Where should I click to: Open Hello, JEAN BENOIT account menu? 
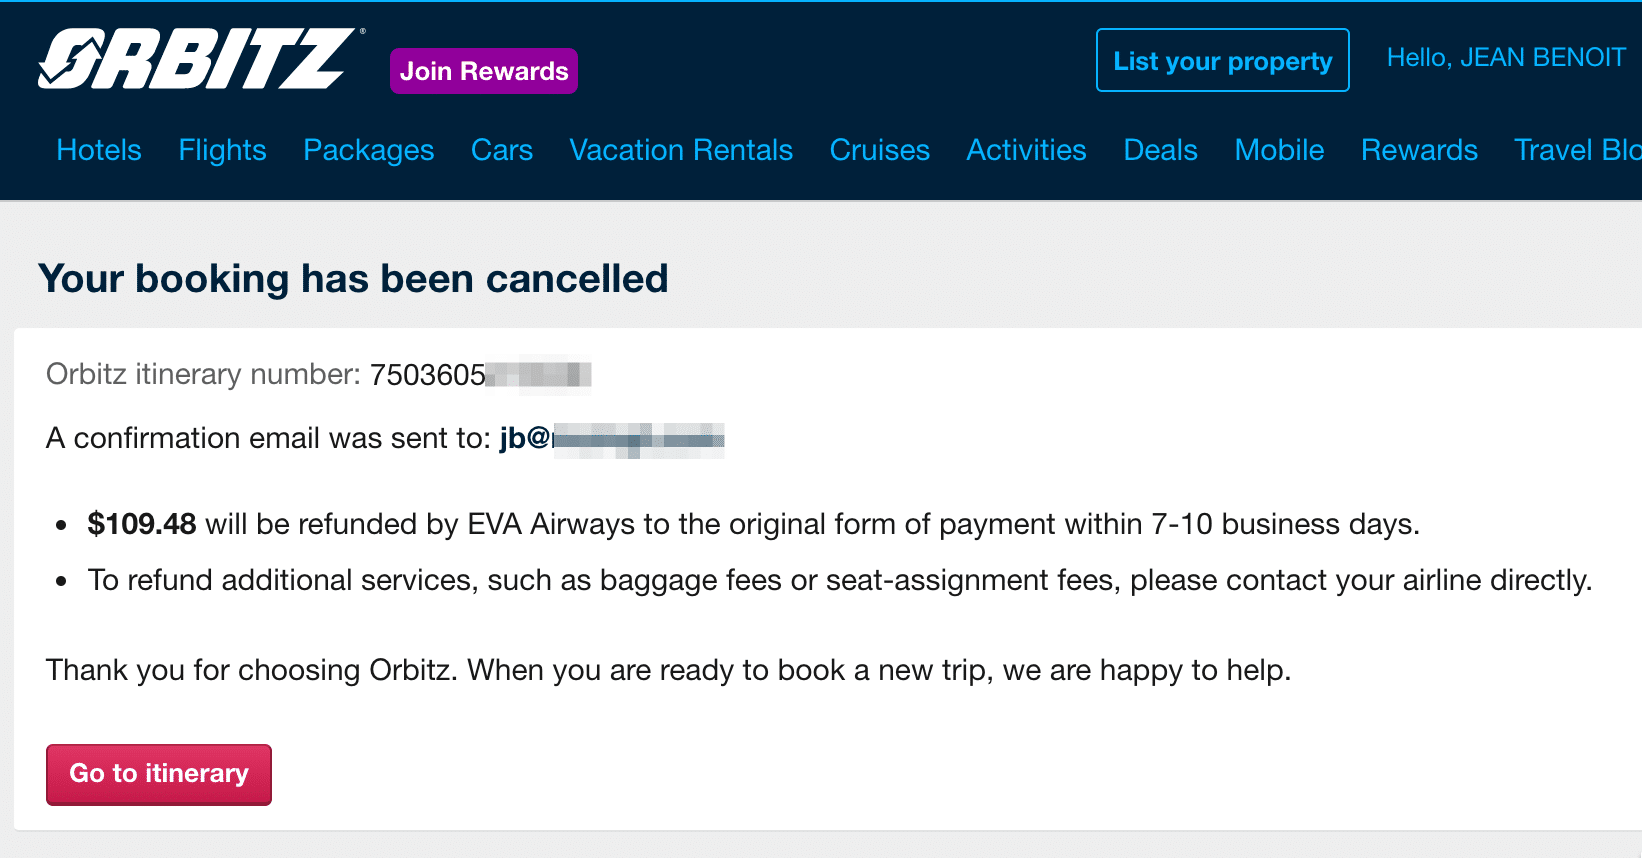coord(1505,58)
